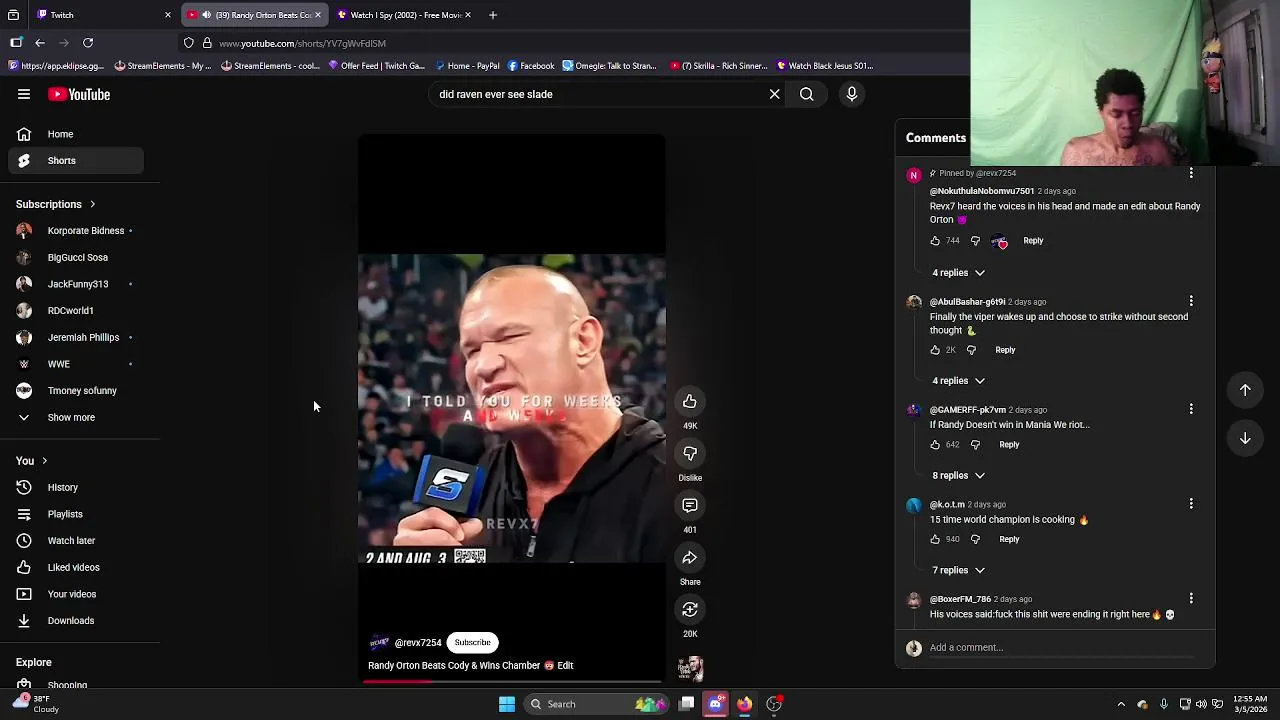Show hidden system tray icons
Viewport: 1280px width, 720px height.
point(1121,704)
